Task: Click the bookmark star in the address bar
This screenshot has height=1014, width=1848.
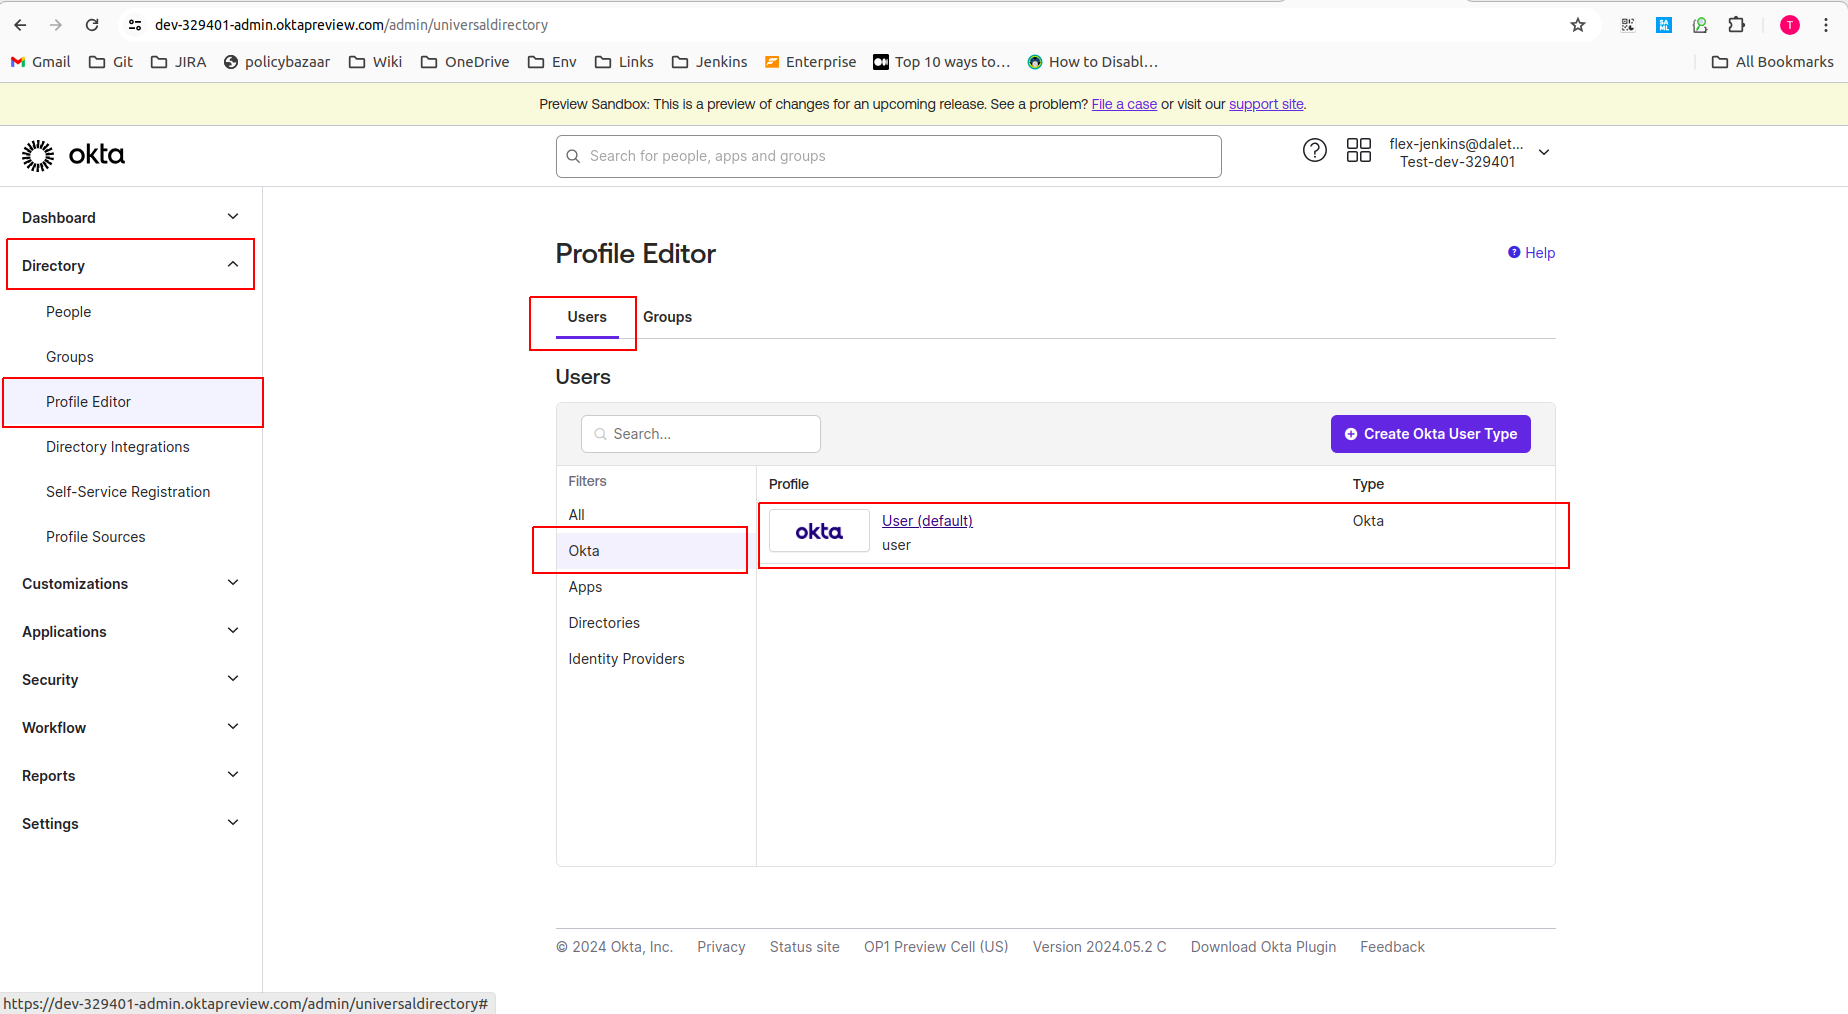Action: [x=1577, y=25]
